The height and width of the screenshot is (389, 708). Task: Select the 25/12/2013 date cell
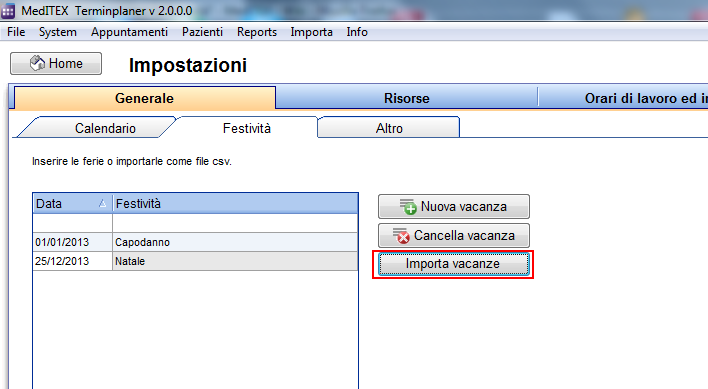point(73,261)
